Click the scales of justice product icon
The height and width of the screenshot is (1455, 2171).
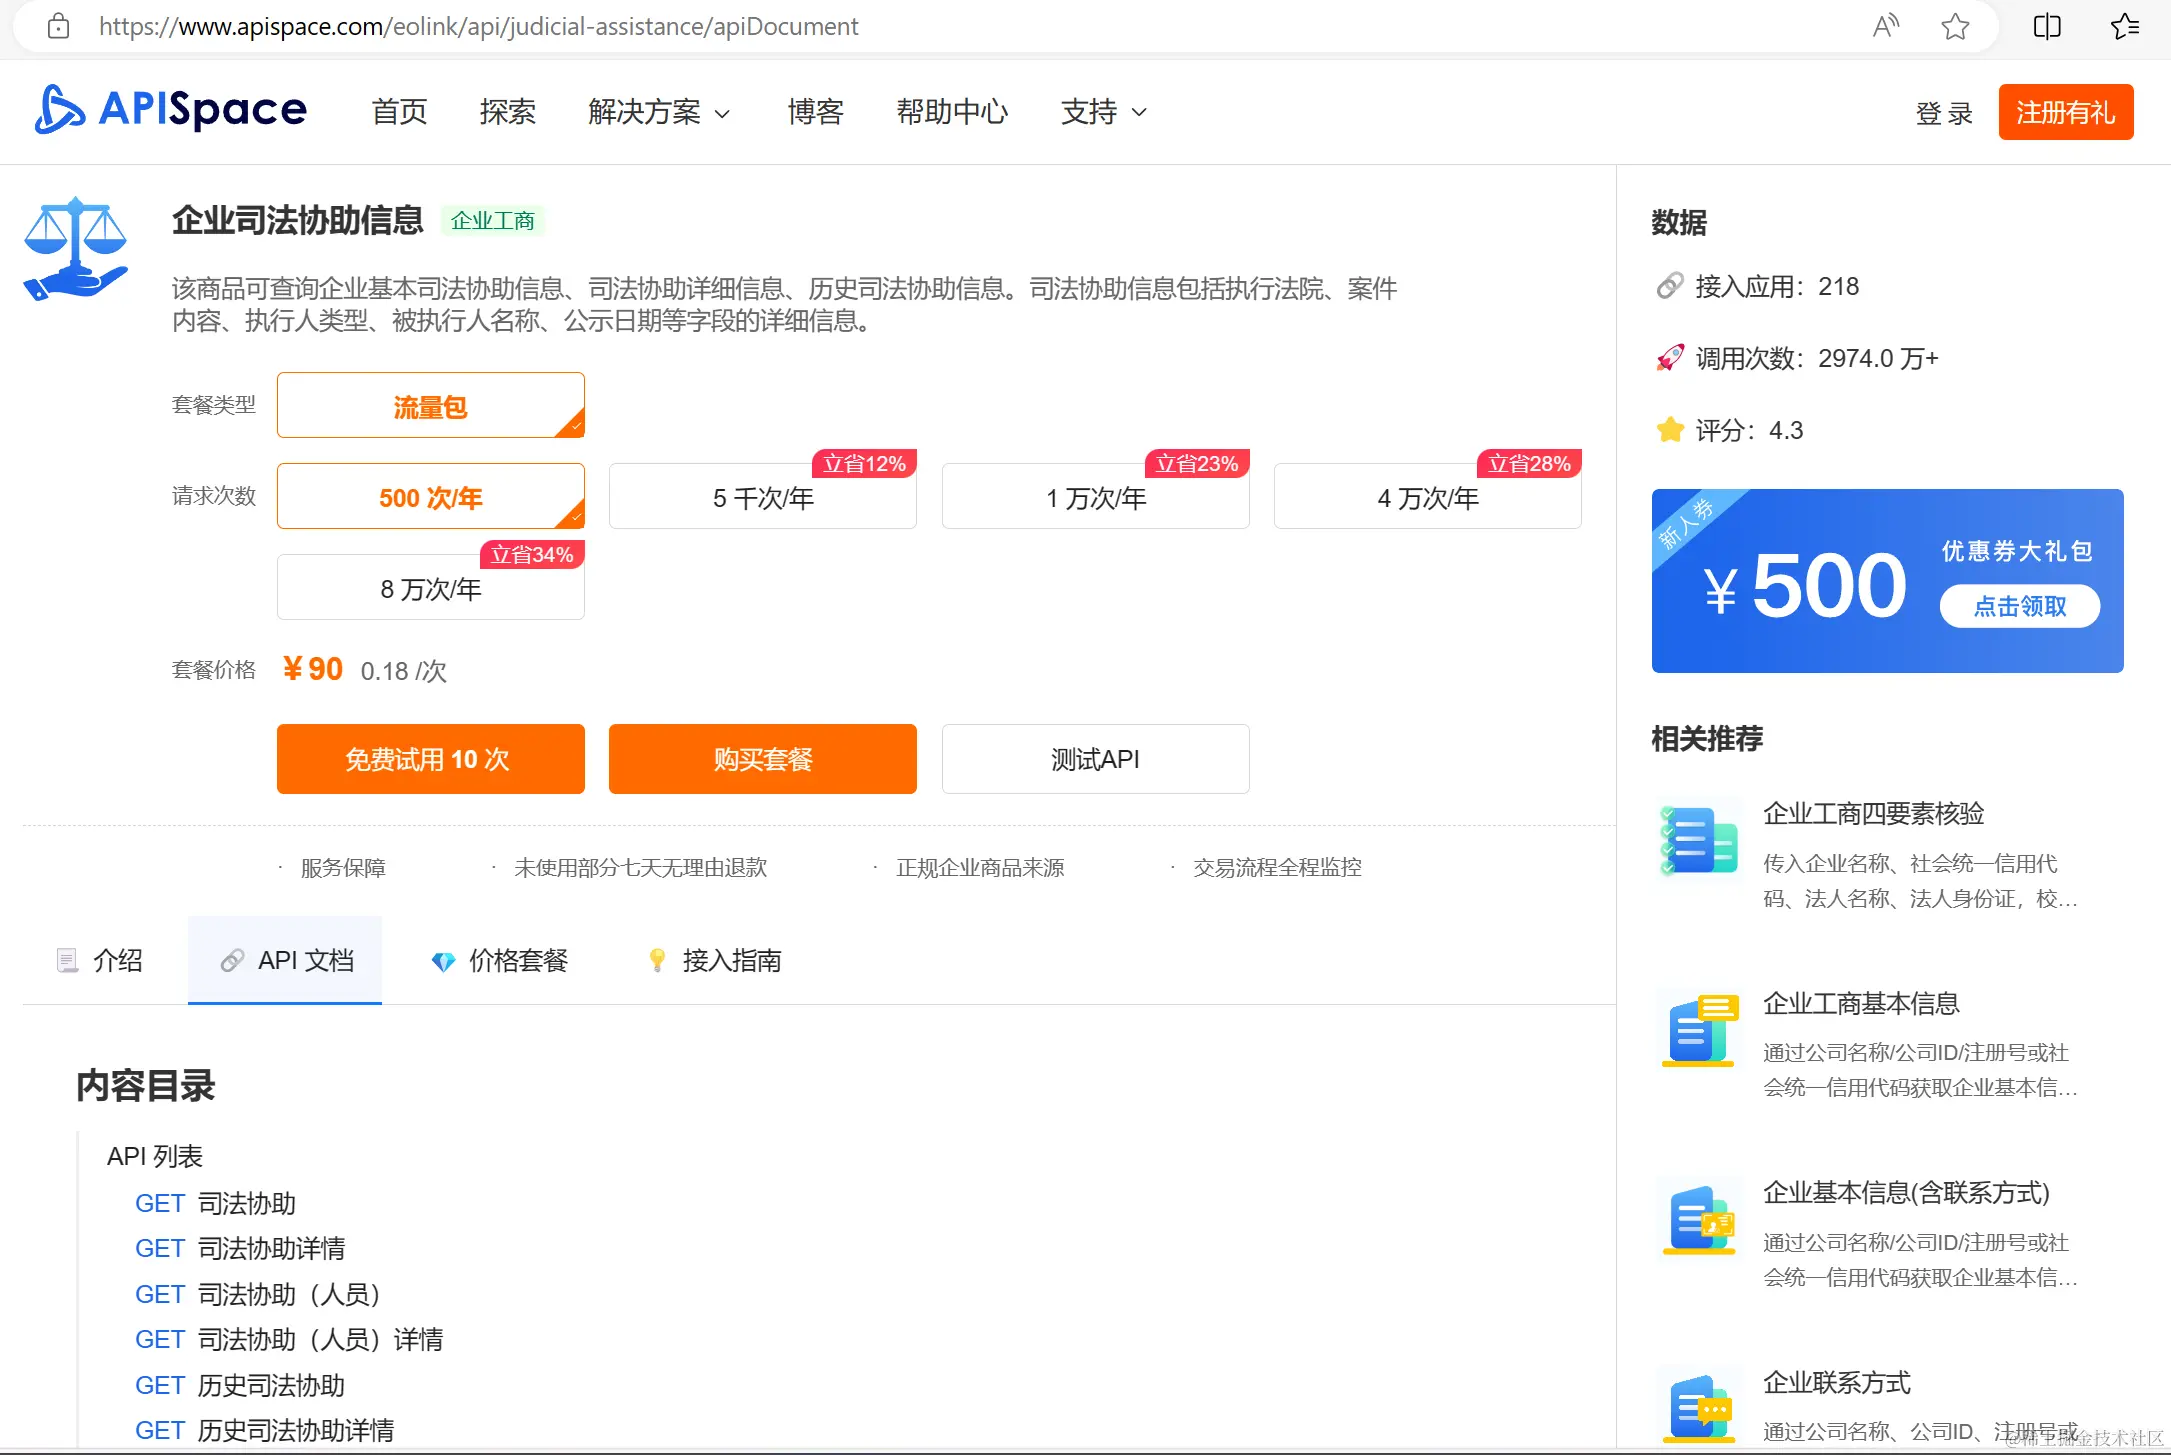(x=76, y=249)
